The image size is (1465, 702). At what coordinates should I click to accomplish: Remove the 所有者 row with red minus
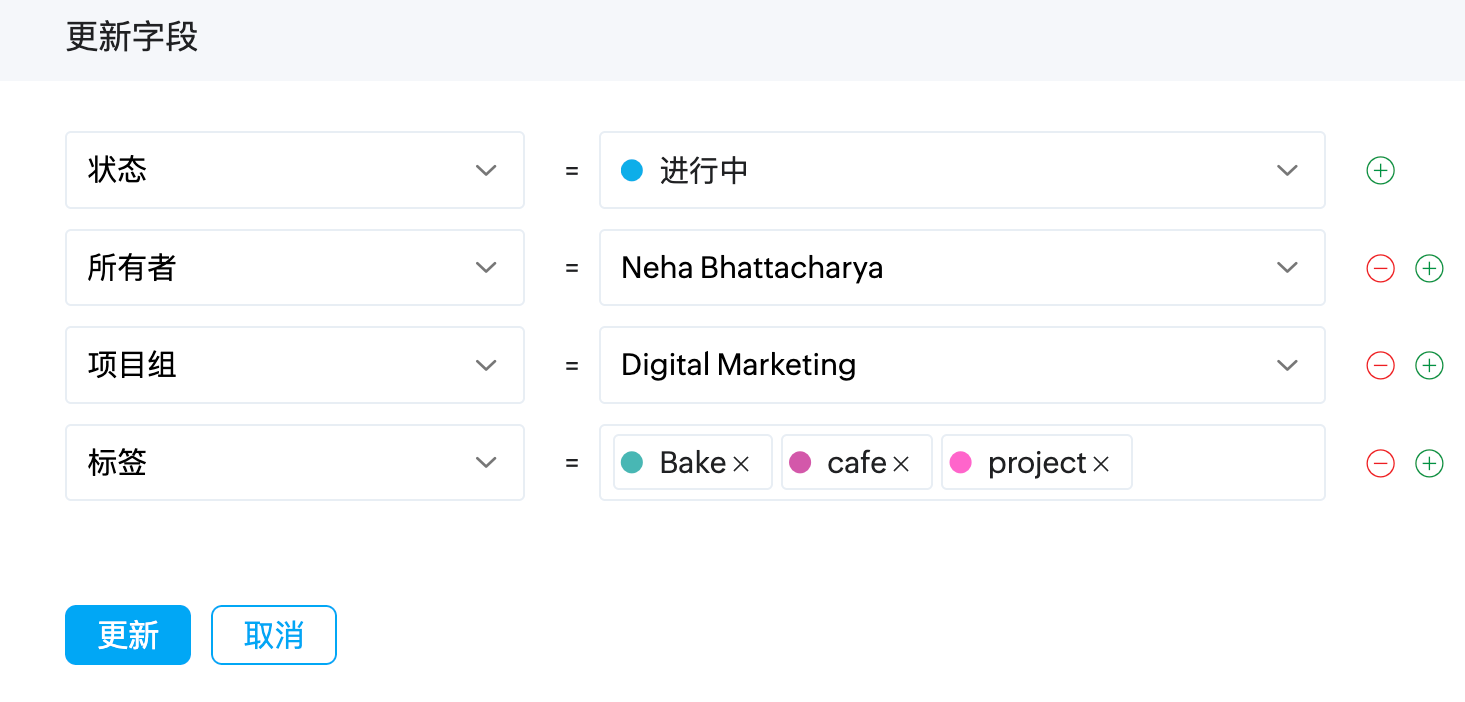(x=1380, y=268)
